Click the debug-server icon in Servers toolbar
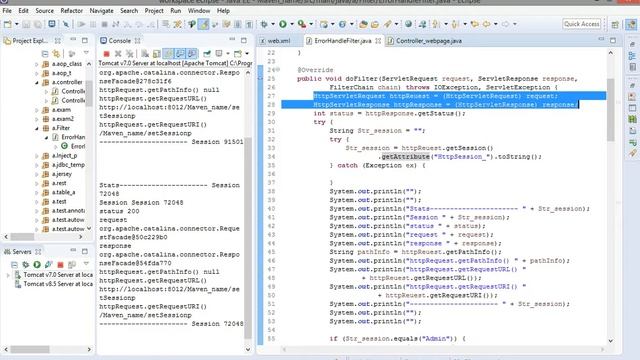This screenshot has width=640, height=360. click(25, 264)
